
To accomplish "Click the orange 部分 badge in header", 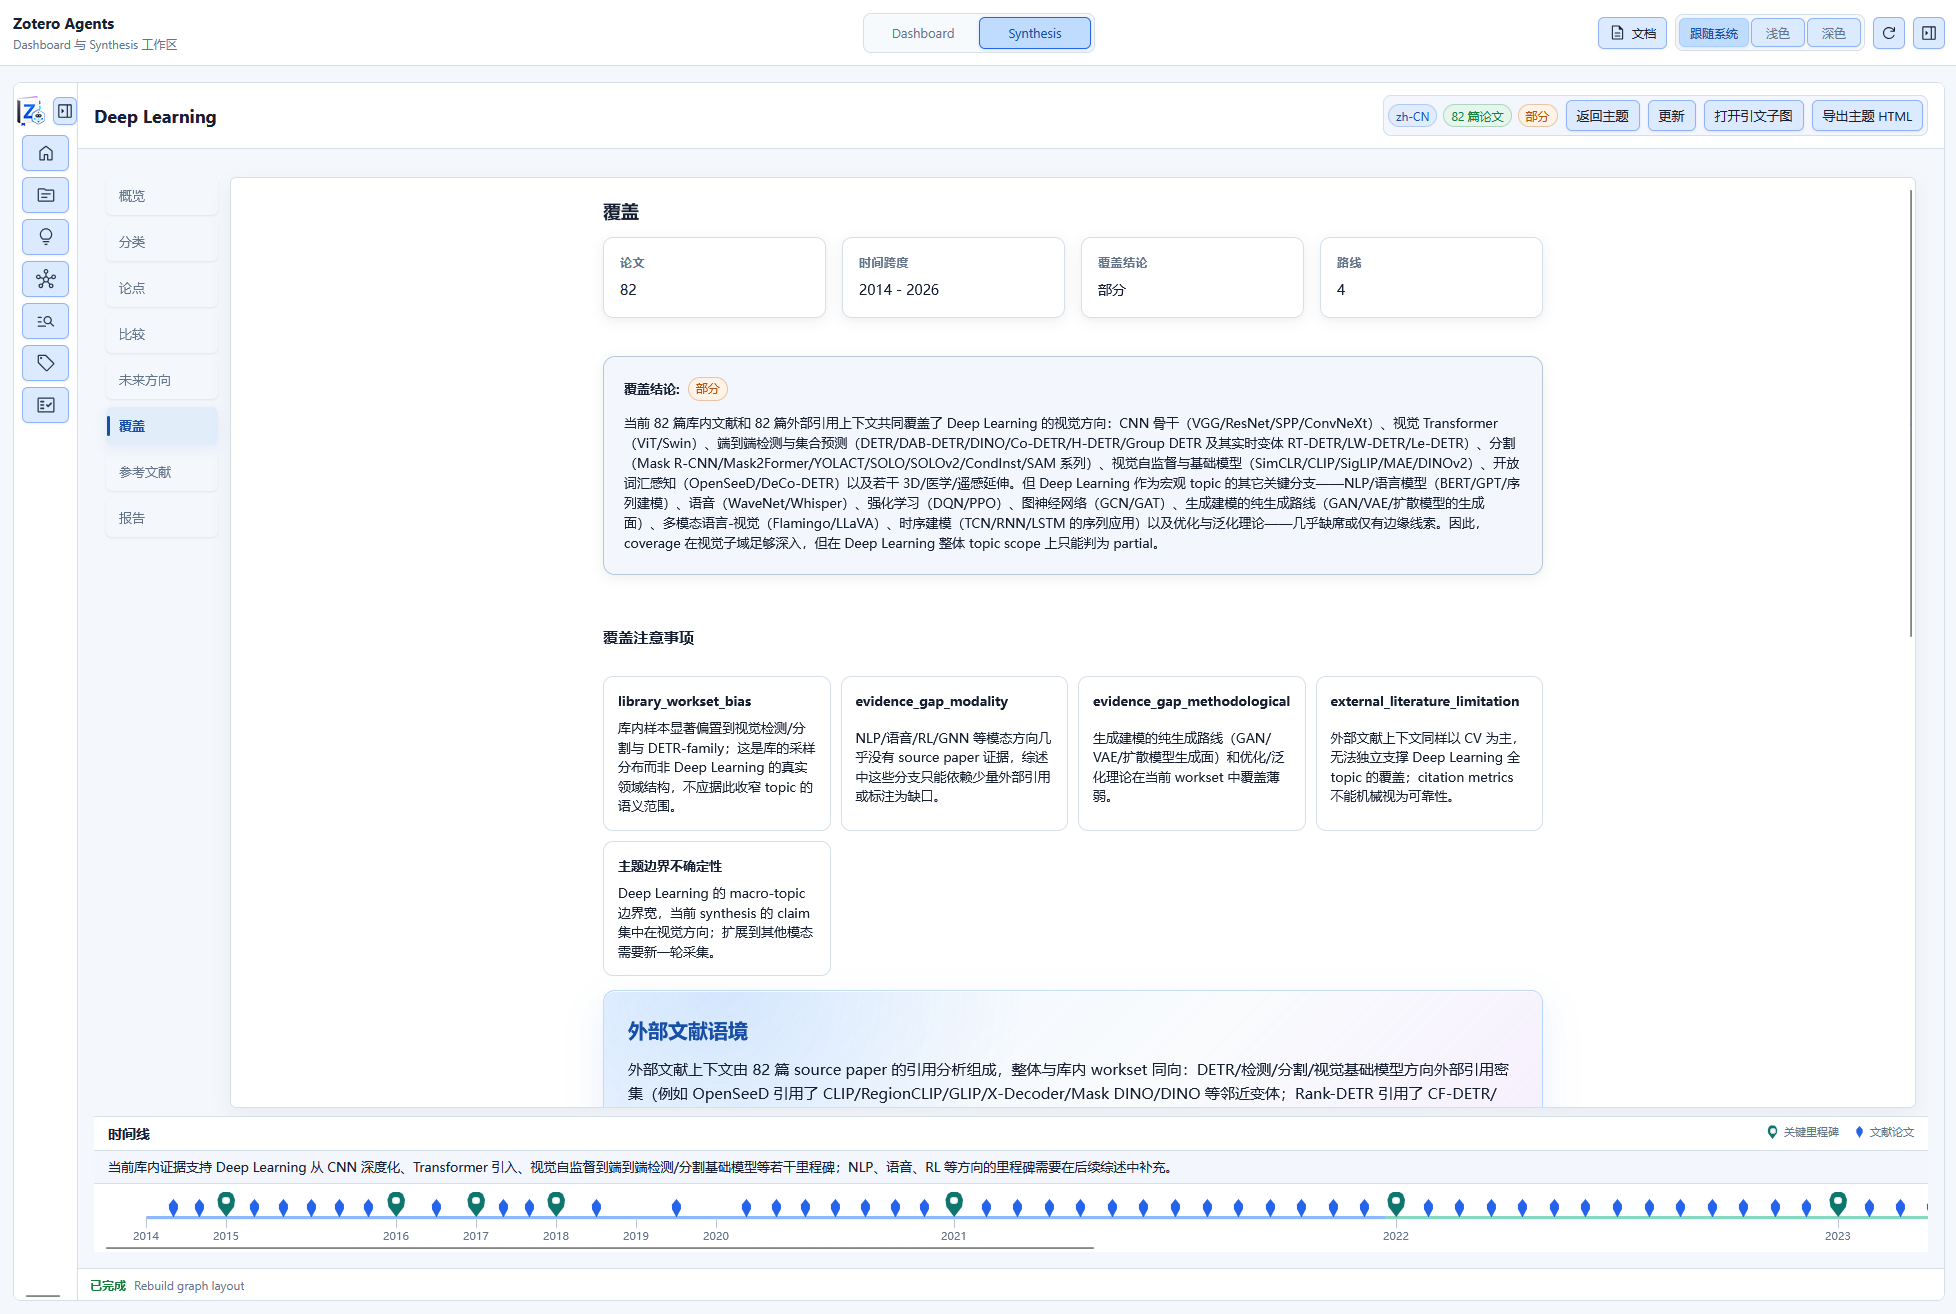I will coord(1537,116).
